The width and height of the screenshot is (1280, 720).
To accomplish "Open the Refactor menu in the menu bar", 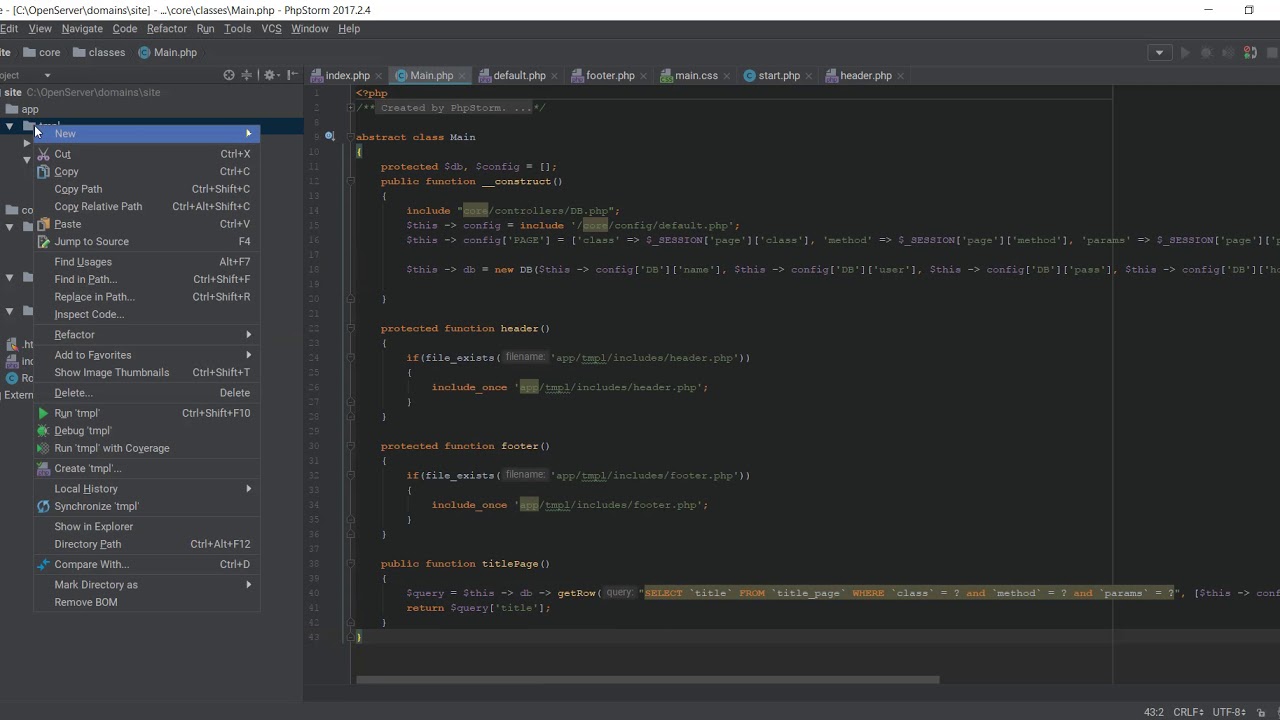I will pyautogui.click(x=167, y=29).
